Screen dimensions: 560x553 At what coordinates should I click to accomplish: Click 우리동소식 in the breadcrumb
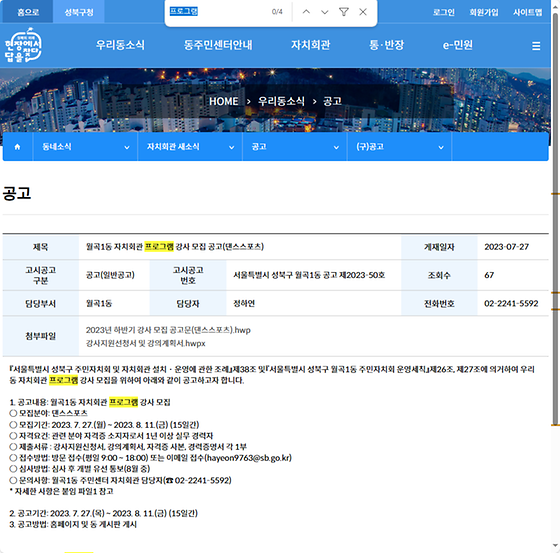[x=281, y=101]
